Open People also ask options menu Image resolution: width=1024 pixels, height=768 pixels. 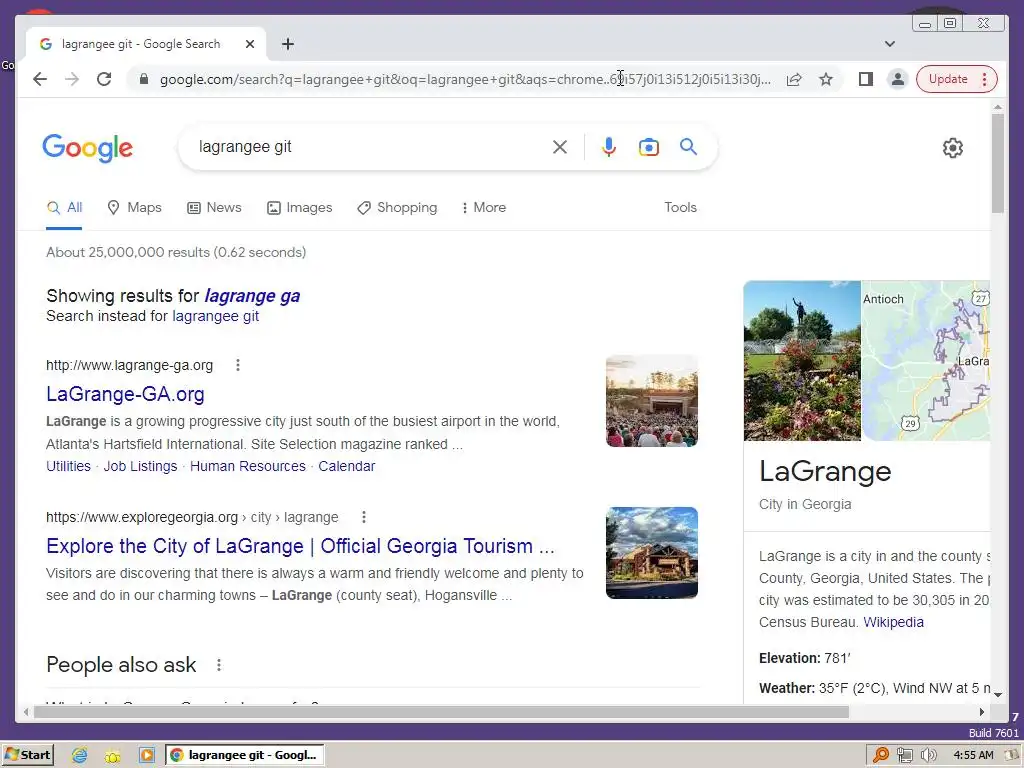coord(219,665)
